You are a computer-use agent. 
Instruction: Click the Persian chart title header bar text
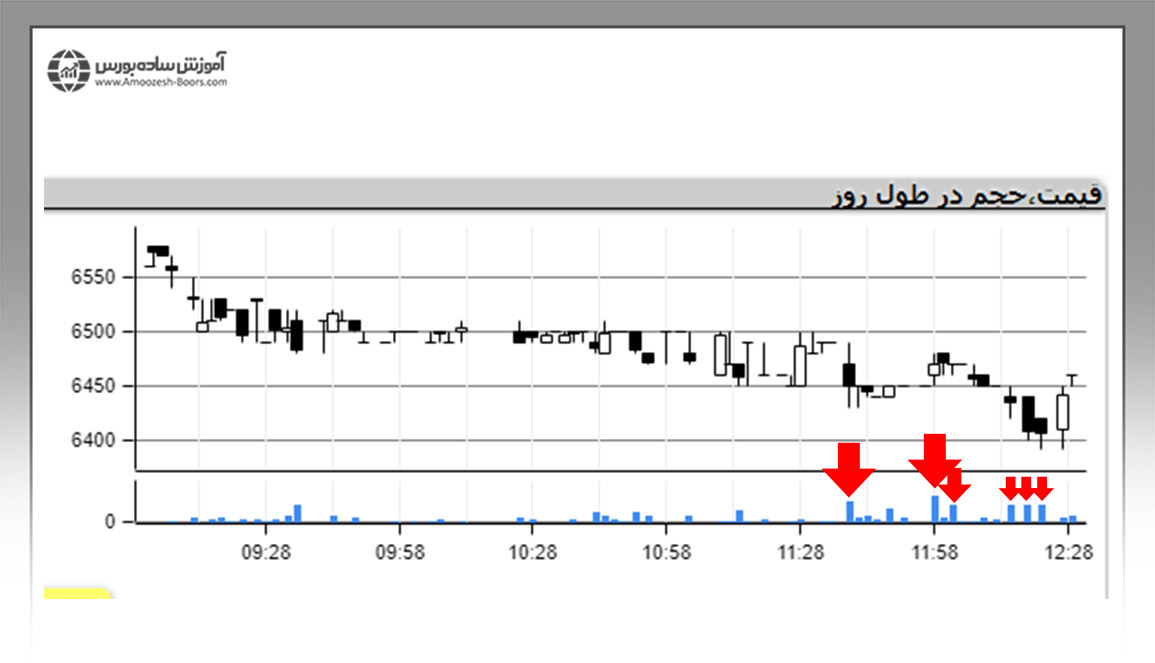(967, 194)
